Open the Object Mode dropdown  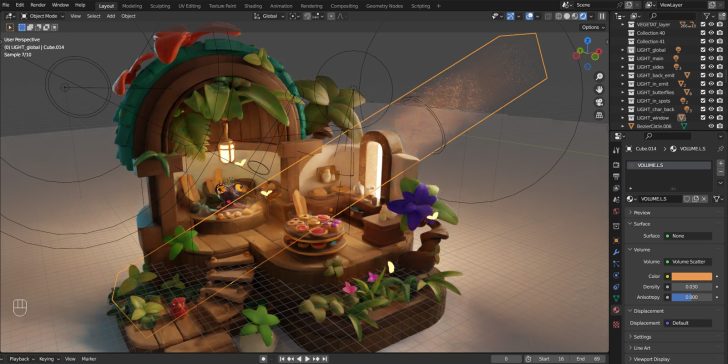[x=43, y=16]
